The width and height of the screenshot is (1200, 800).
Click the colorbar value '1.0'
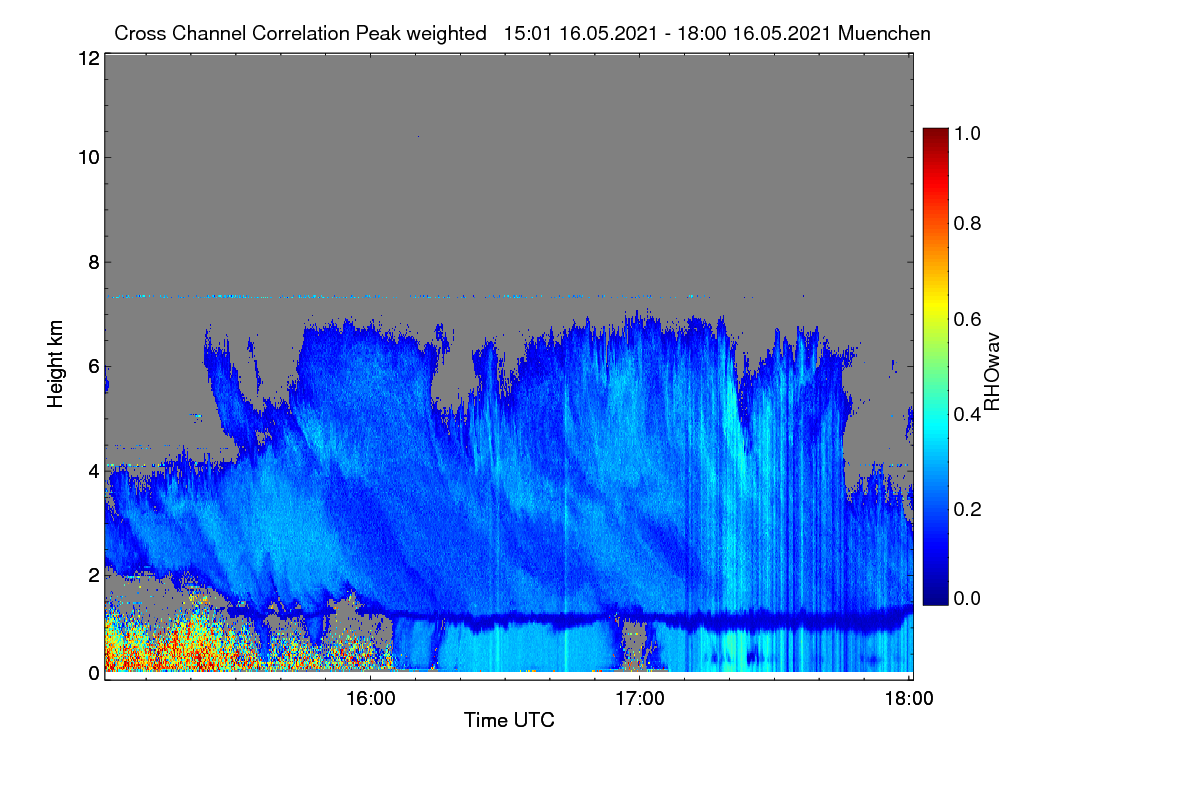[966, 132]
